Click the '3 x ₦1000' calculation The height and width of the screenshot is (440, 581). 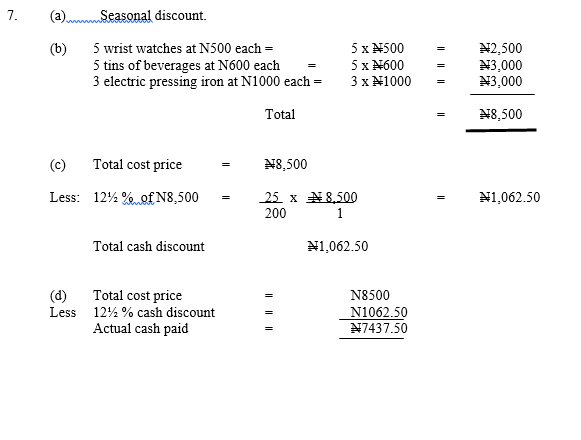pos(381,82)
